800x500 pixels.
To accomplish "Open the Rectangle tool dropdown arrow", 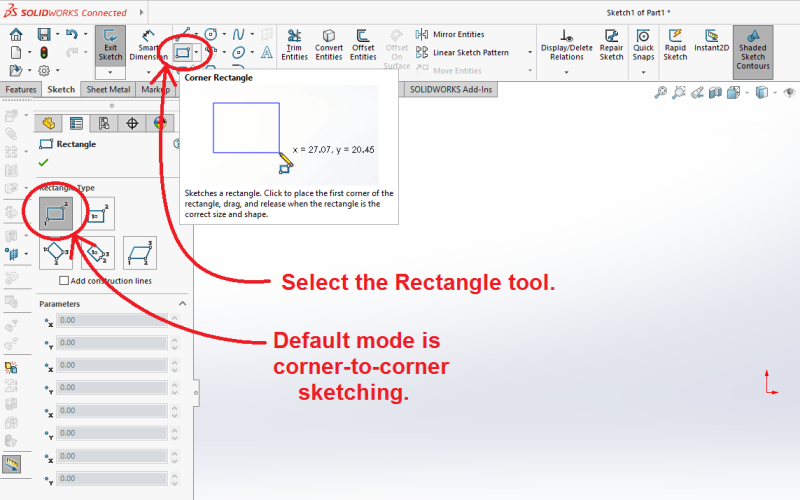I will 196,52.
